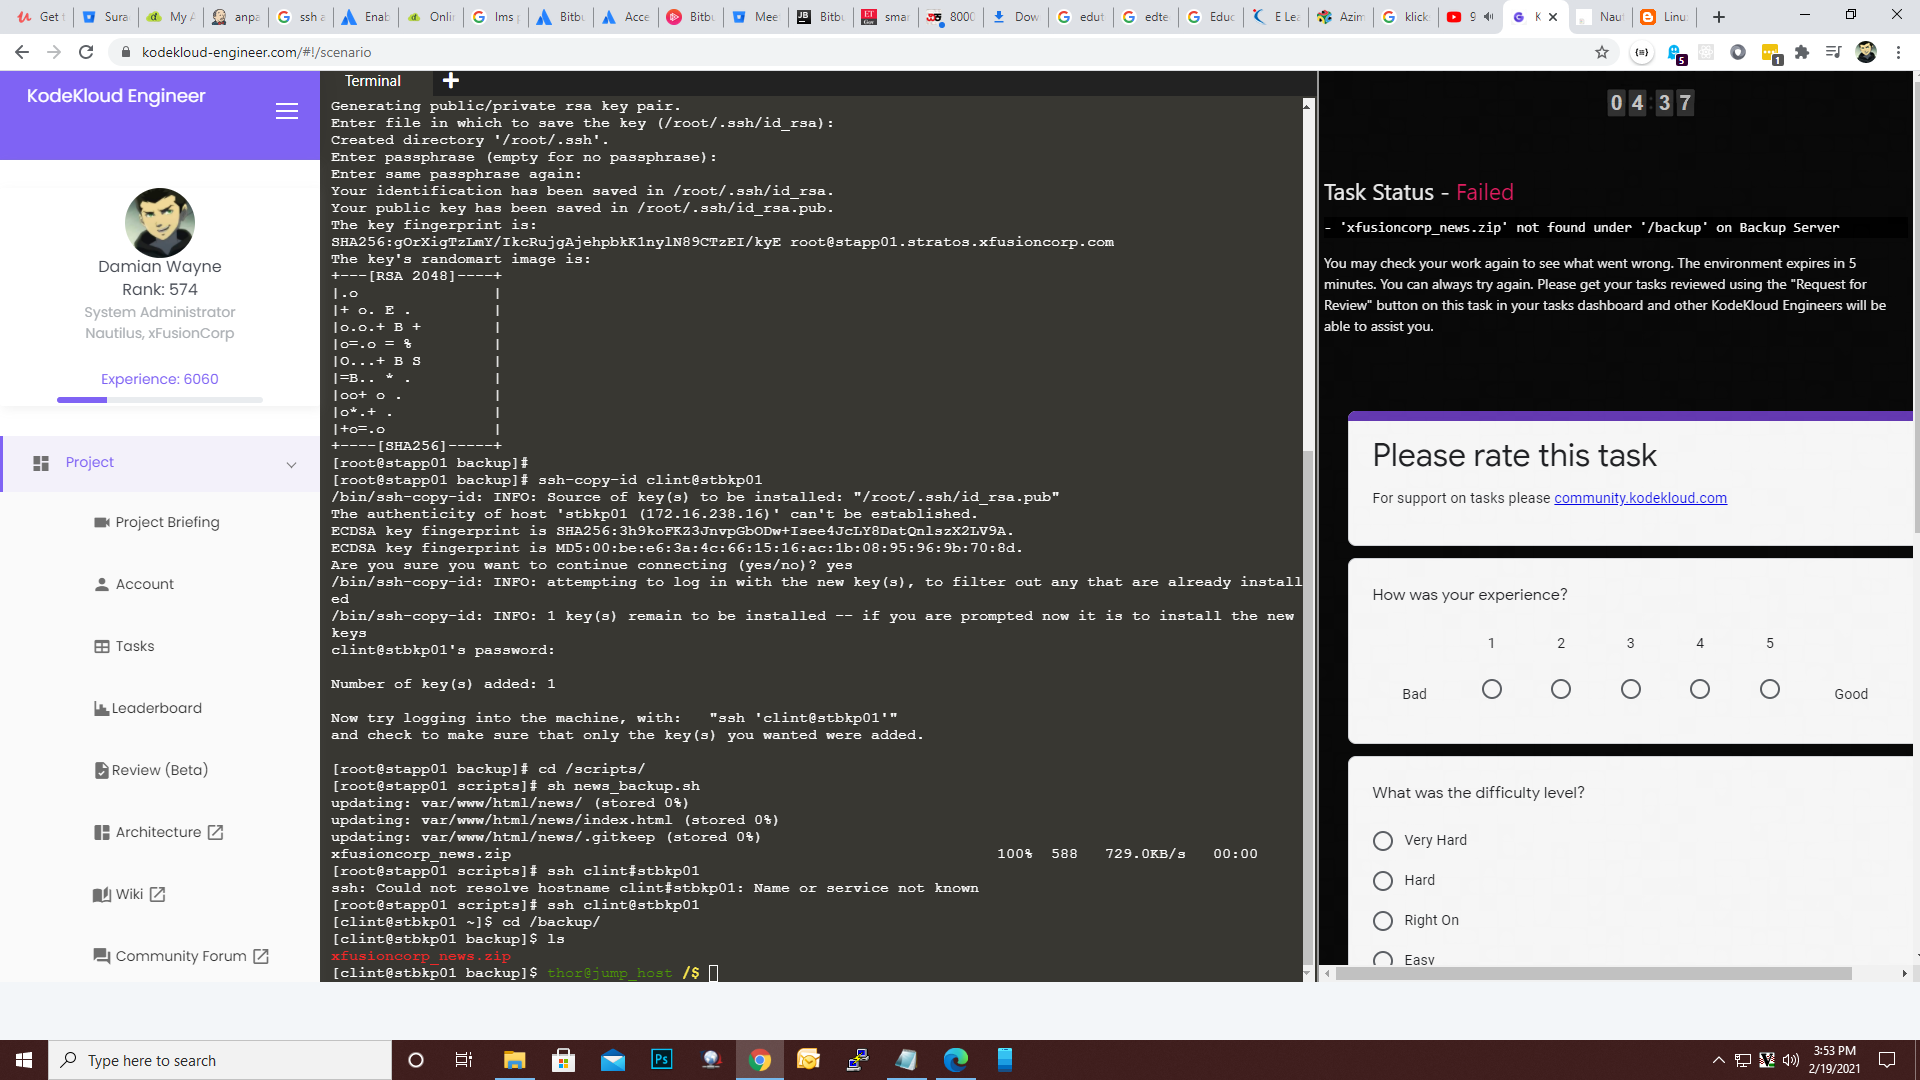
Task: Add a new terminal with plus icon
Action: tap(451, 81)
